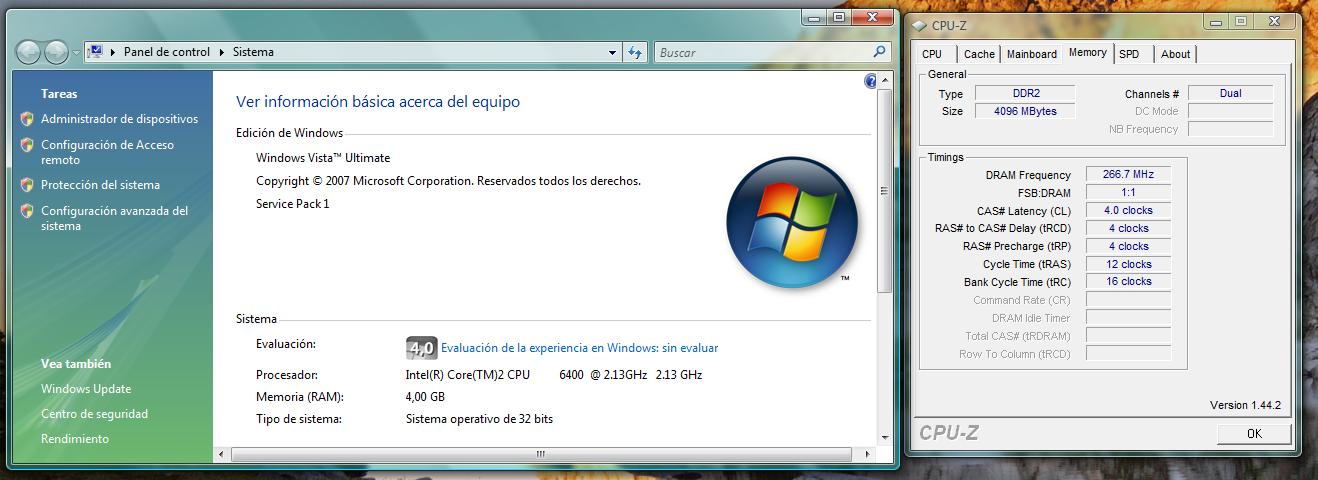Image resolution: width=1318 pixels, height=480 pixels.
Task: Click horizontal scrollbar right arrow in Sistema window
Action: click(868, 454)
